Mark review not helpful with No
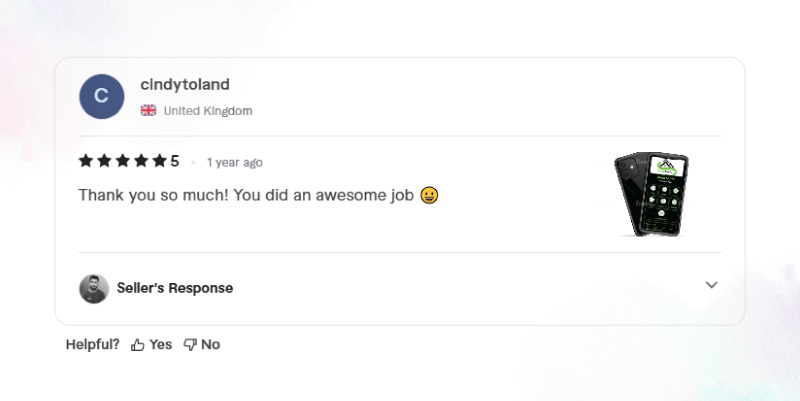This screenshot has width=800, height=401. [210, 345]
